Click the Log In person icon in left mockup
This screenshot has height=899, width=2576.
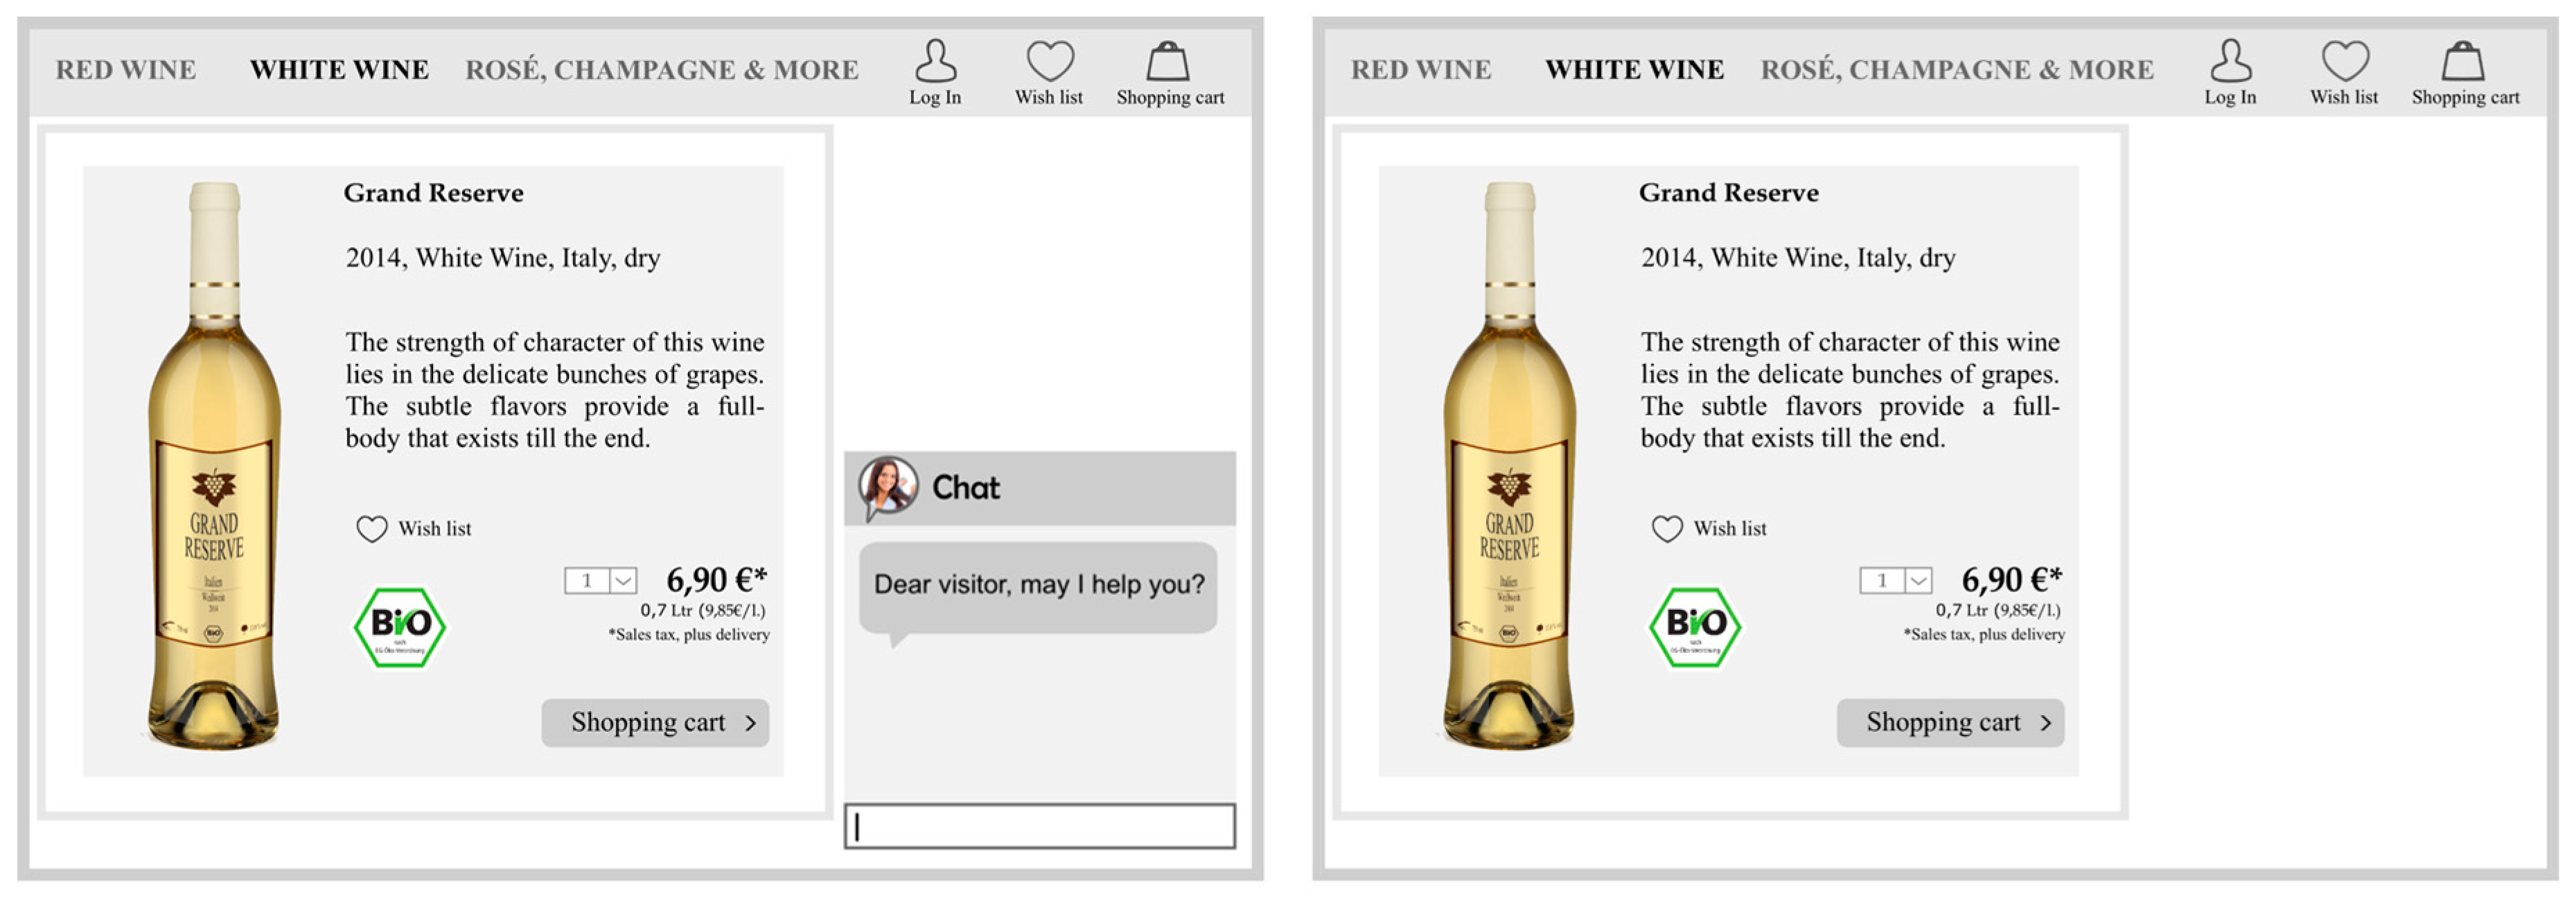coord(936,61)
